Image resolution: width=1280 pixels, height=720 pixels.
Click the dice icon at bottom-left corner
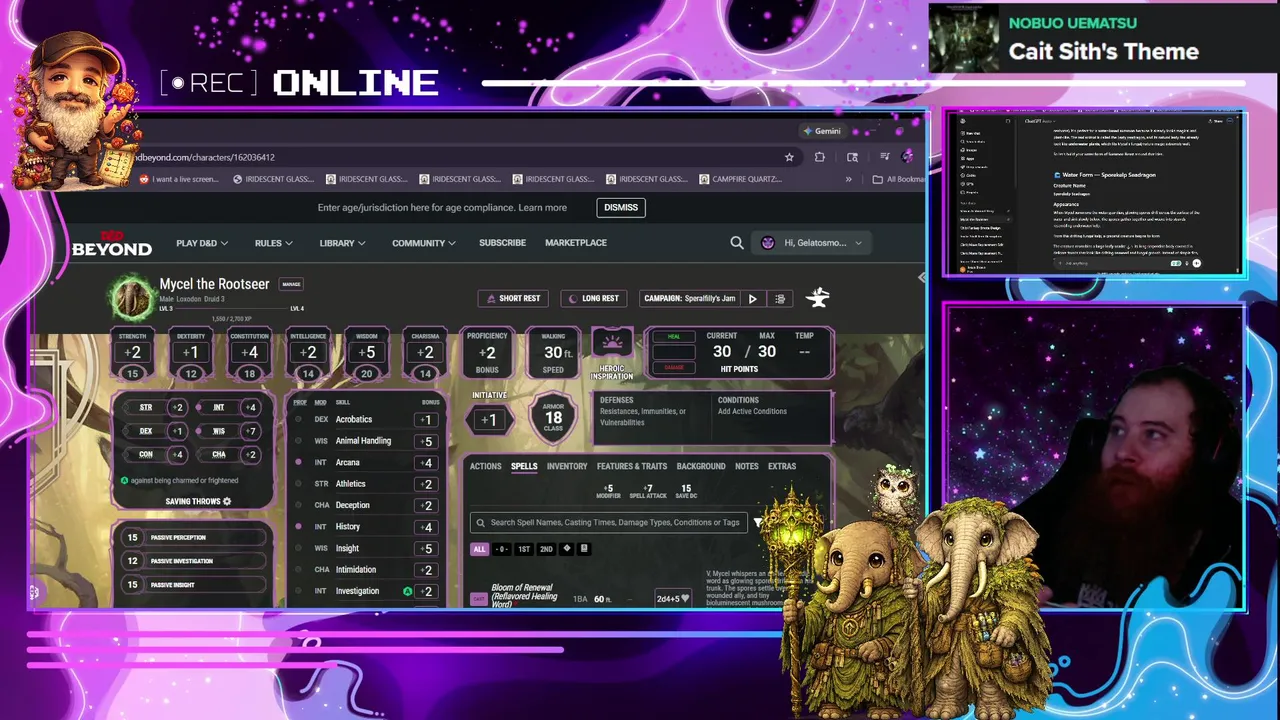pyautogui.click(x=33, y=592)
